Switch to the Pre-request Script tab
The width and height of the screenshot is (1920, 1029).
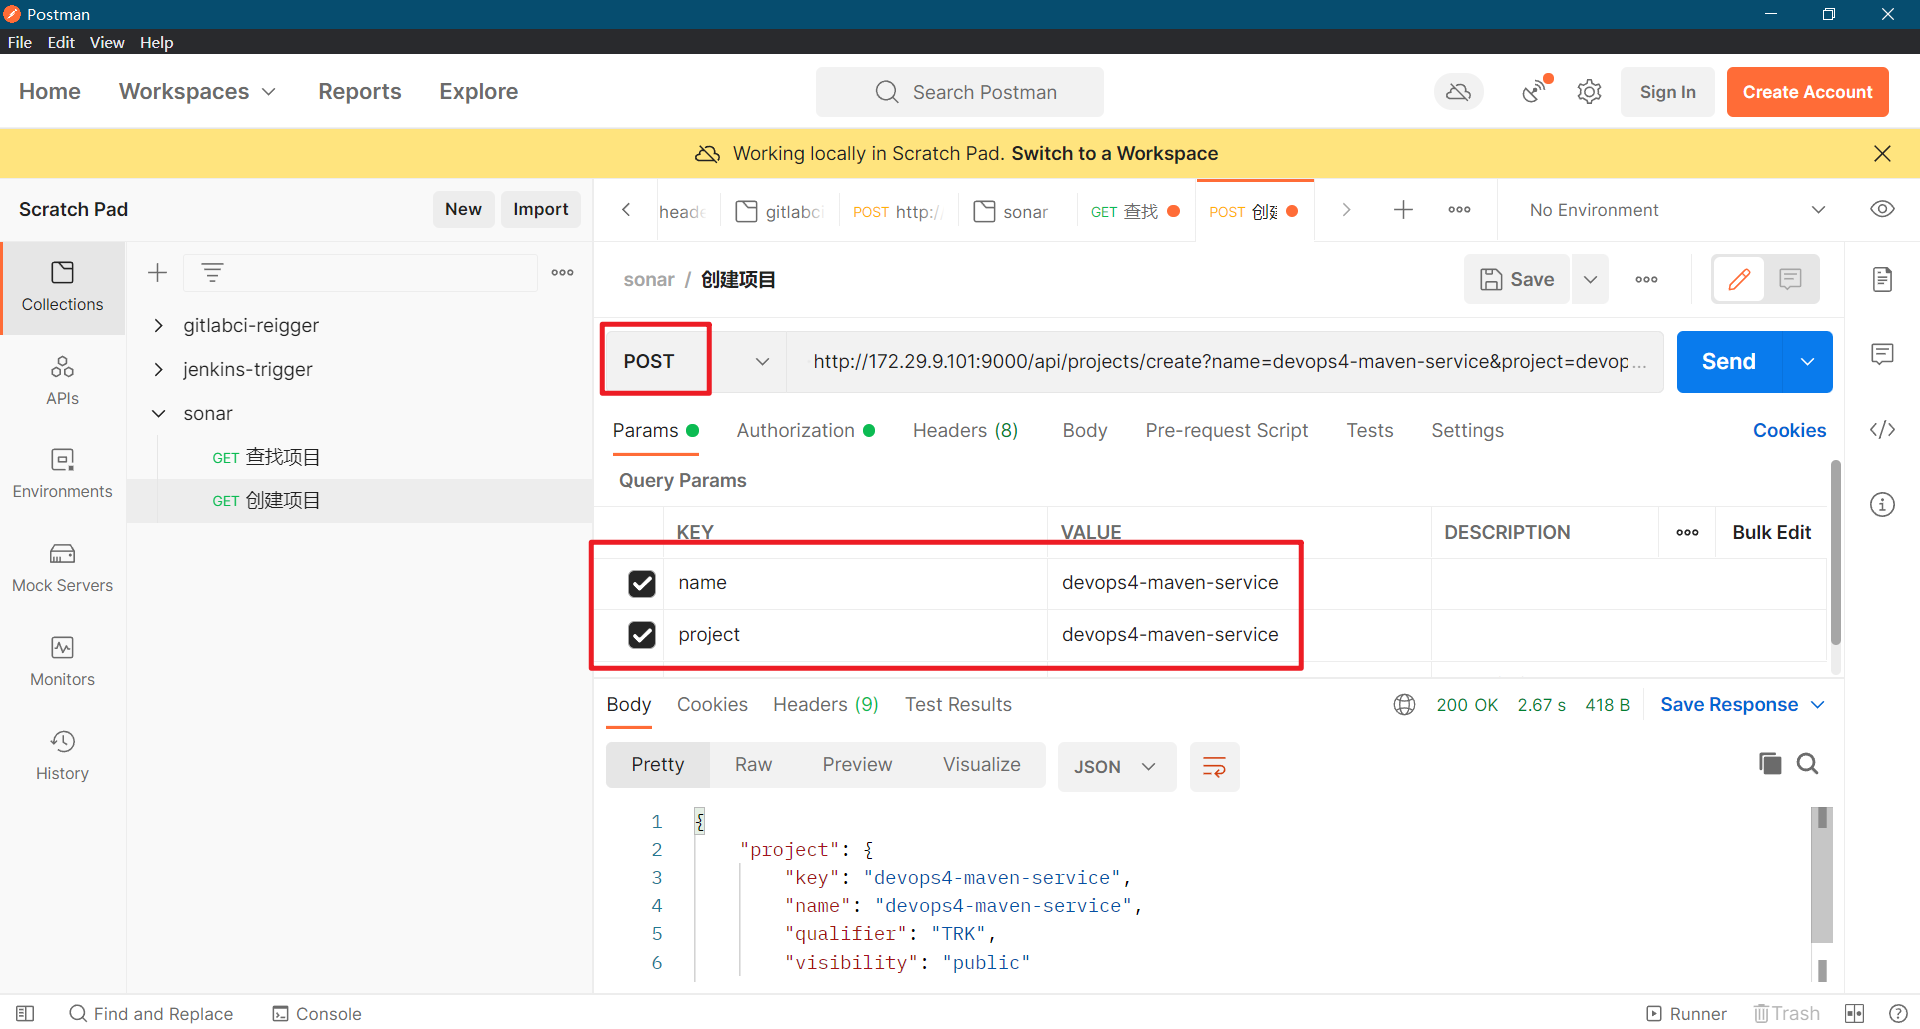[1226, 430]
